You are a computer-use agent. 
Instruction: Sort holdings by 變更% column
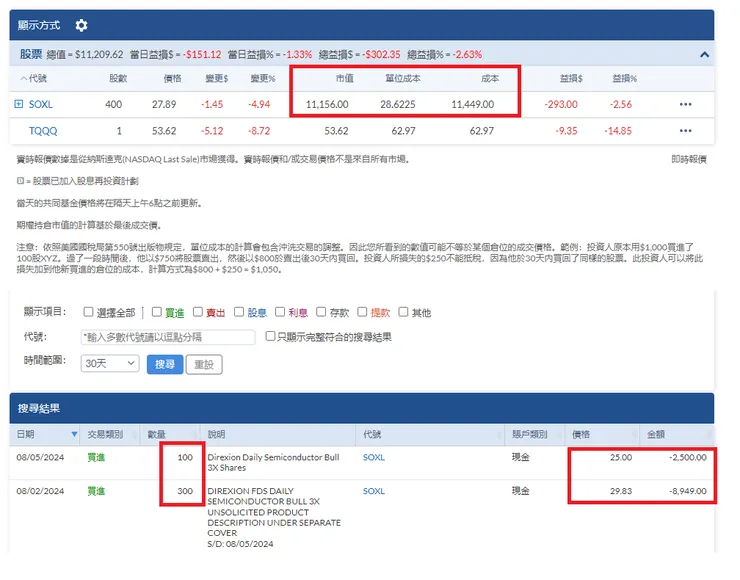(x=262, y=78)
